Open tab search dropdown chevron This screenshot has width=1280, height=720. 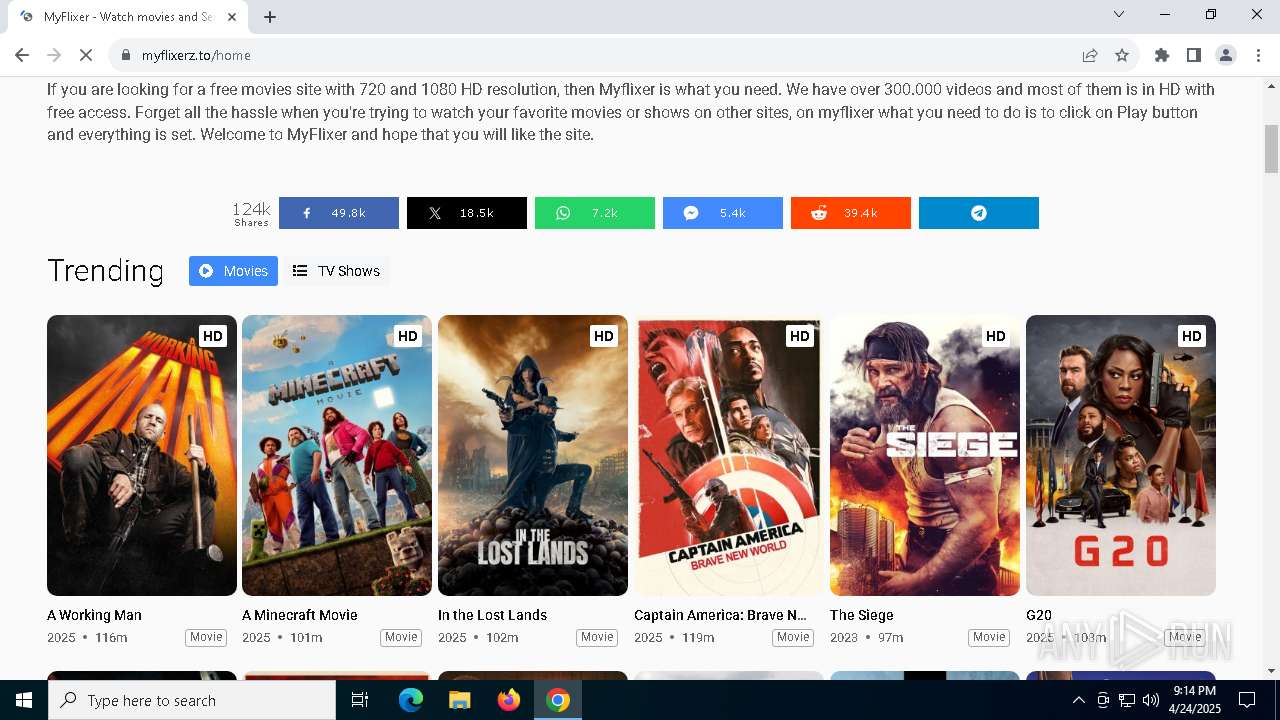[1119, 14]
